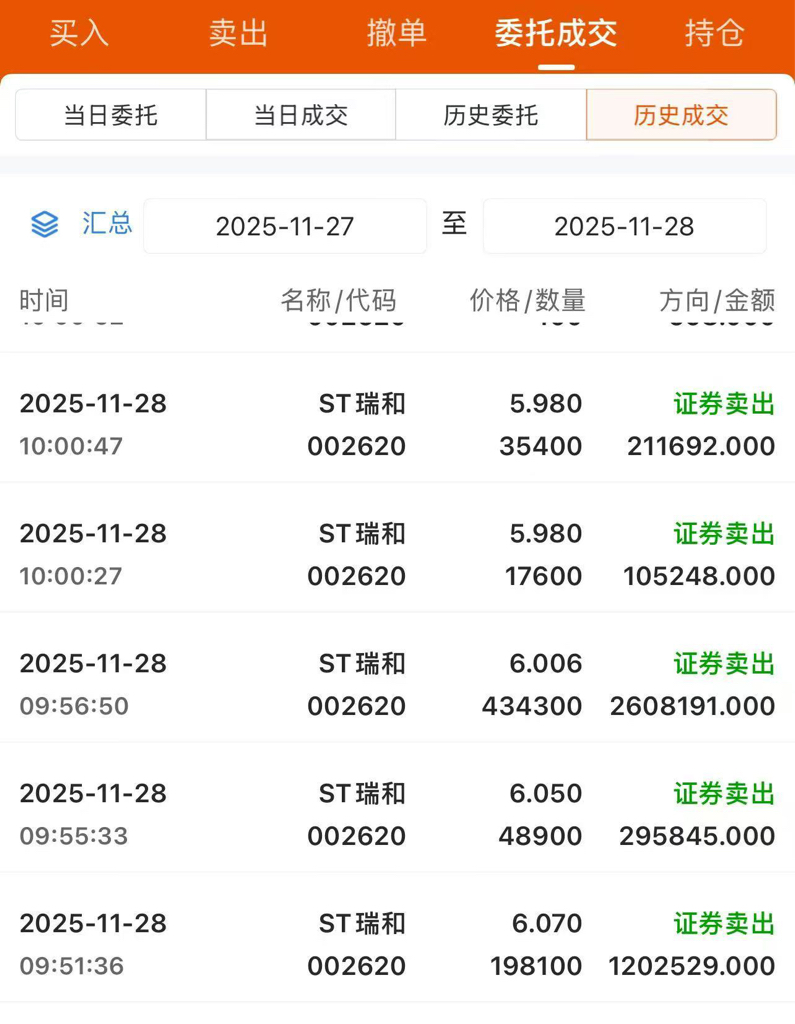Tap the 汇总 stacked layers icon
This screenshot has height=1024, width=795.
coord(44,225)
